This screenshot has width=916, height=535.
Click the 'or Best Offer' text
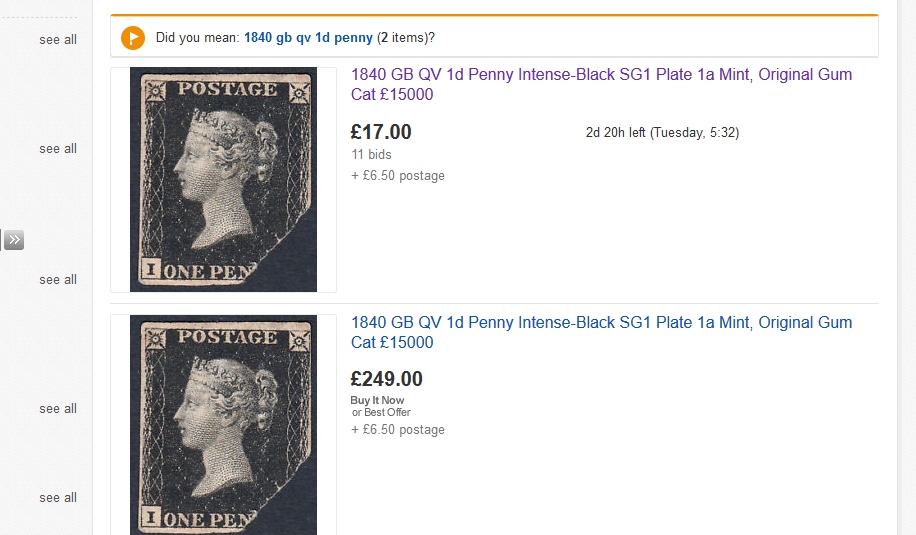[381, 412]
